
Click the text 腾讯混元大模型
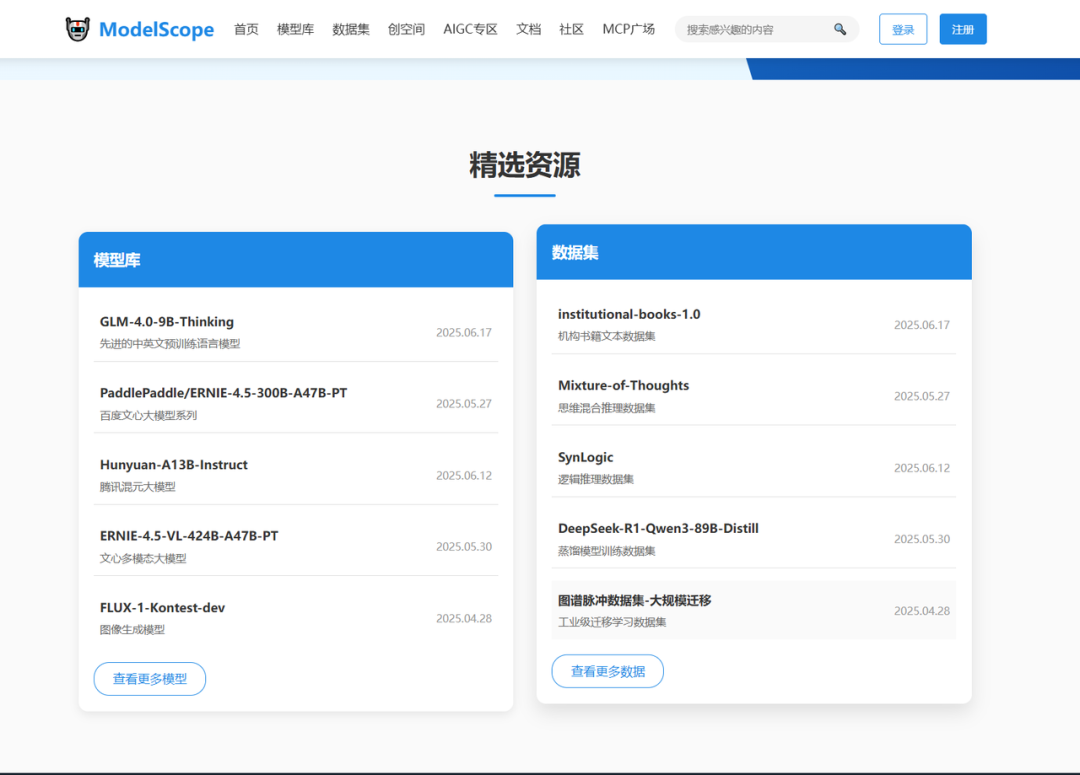[137, 487]
